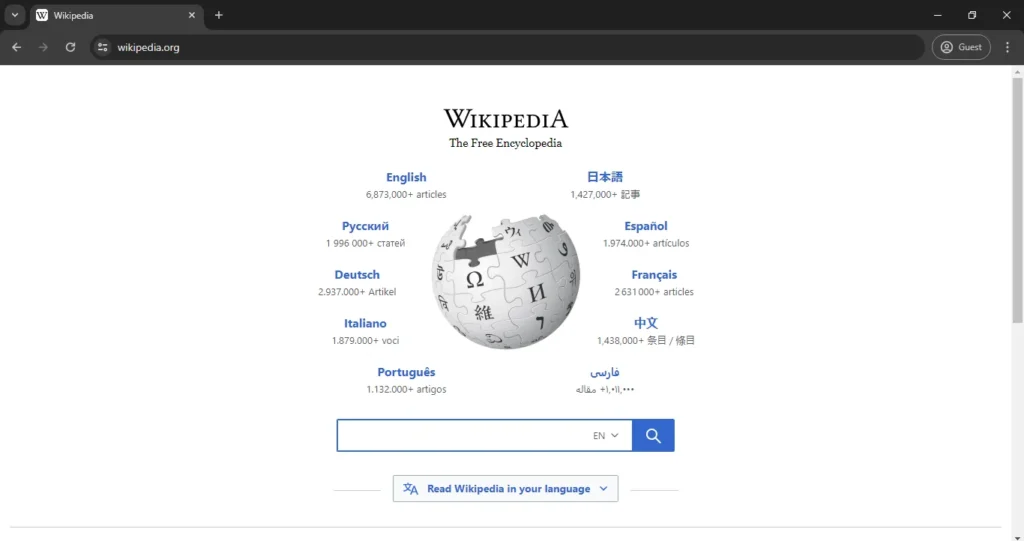
Task: Click the "1,427,000+ 記事" text
Action: [x=605, y=195]
